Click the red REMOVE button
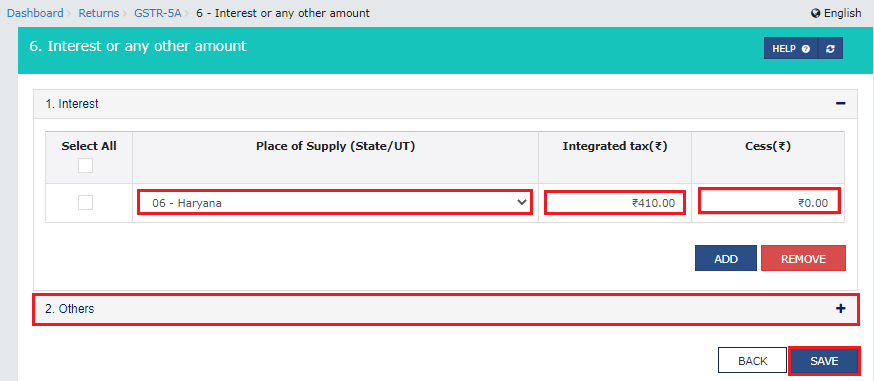This screenshot has width=874, height=381. click(803, 258)
